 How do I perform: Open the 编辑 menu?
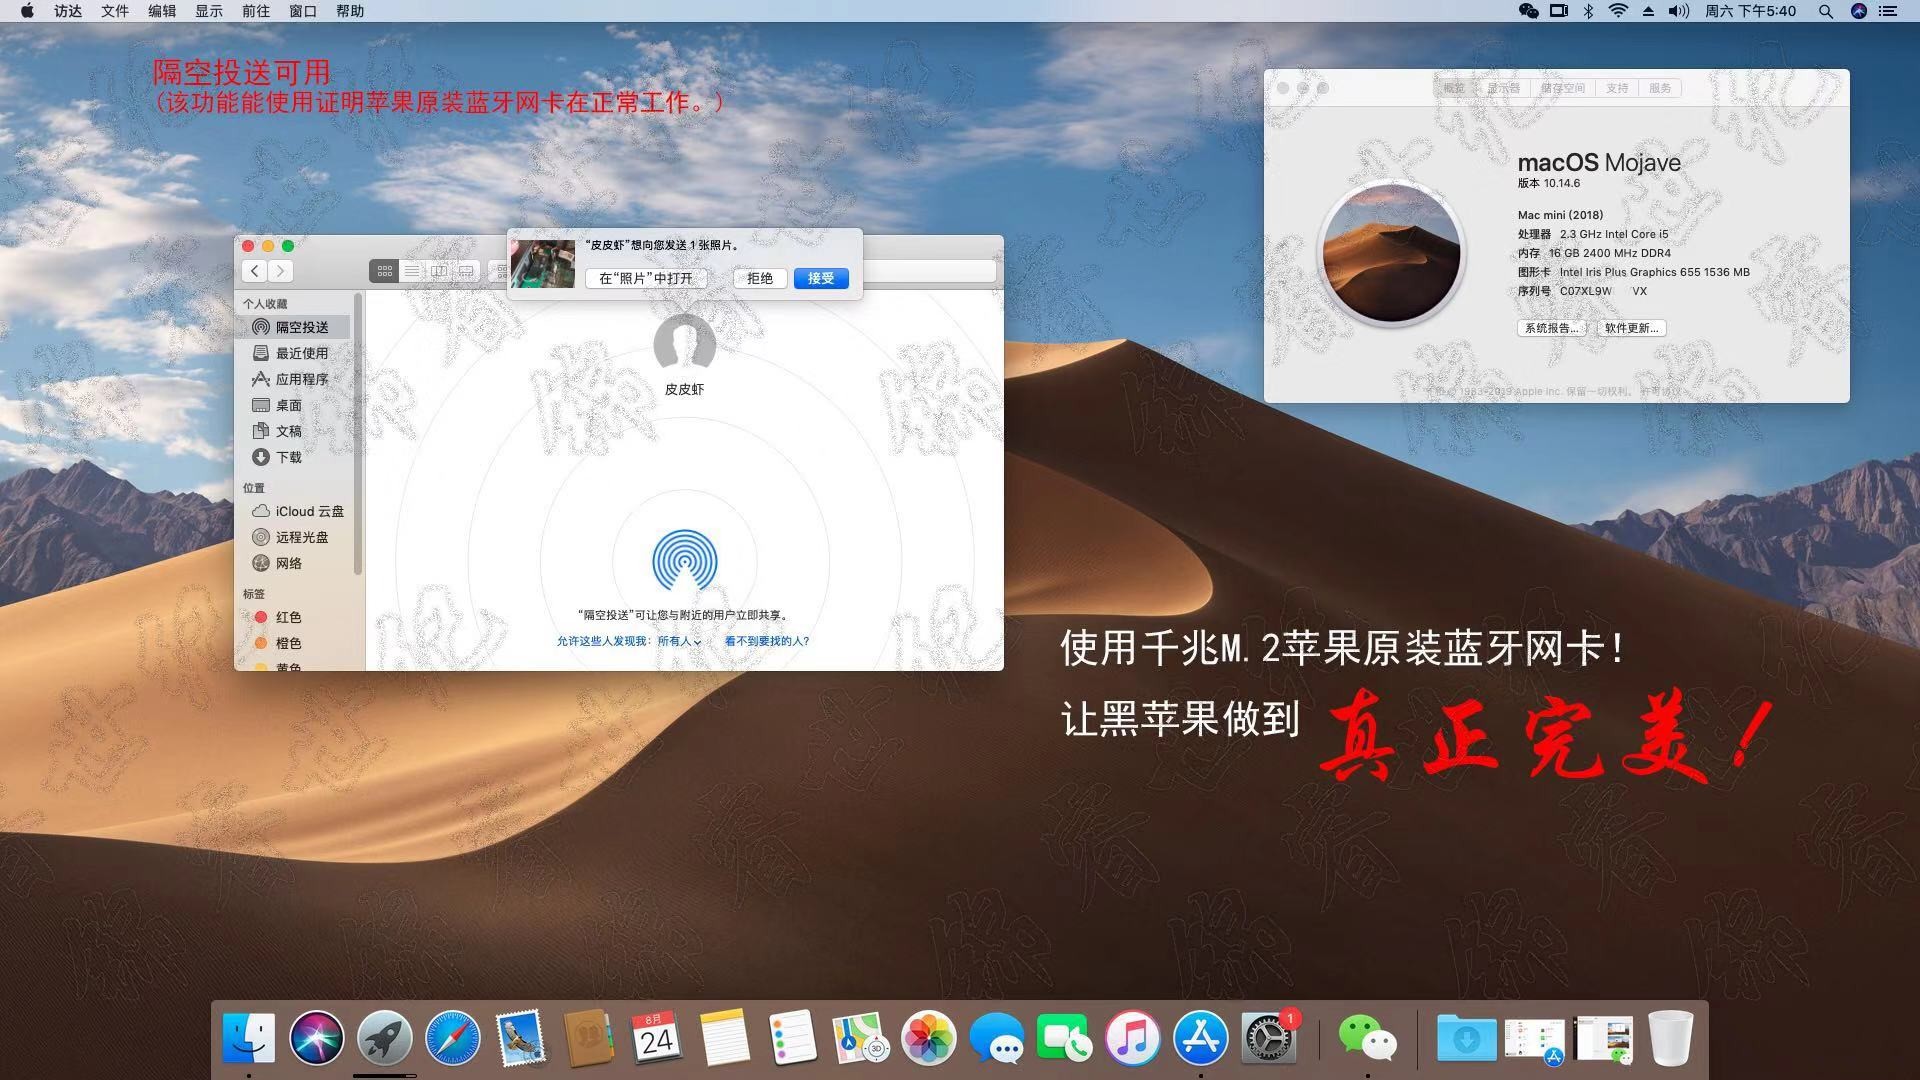(162, 11)
